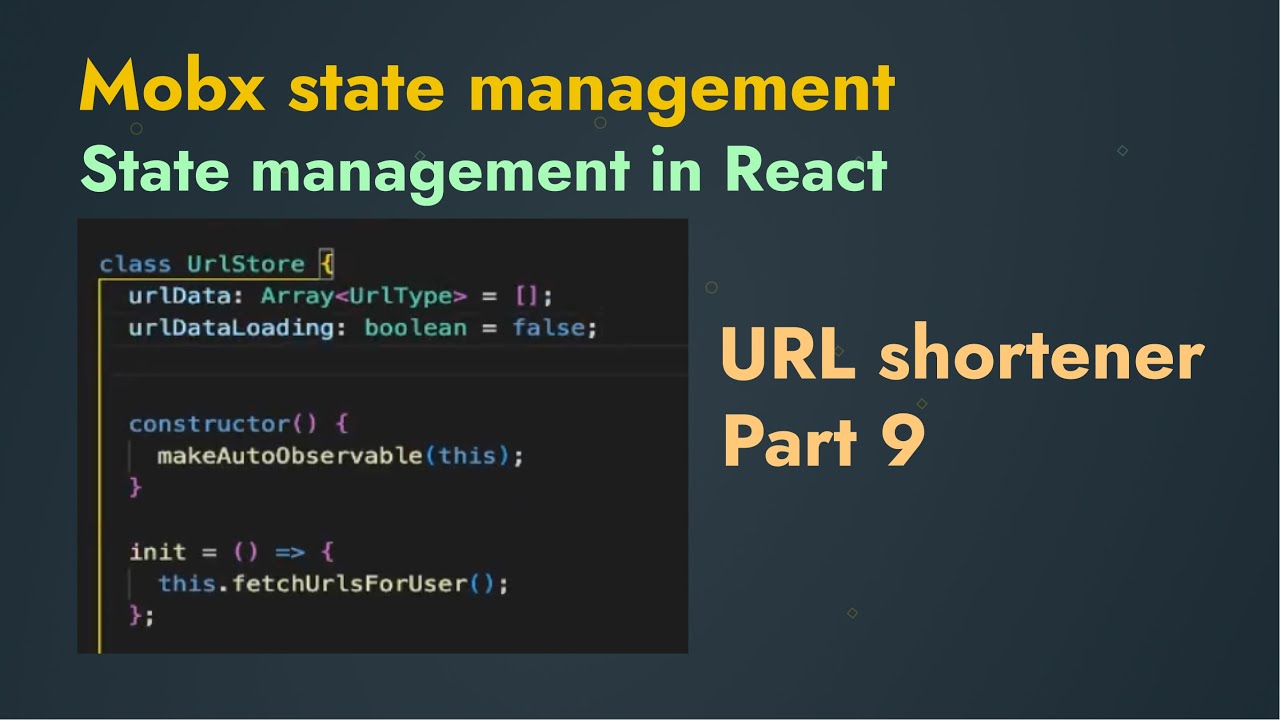
Task: Select the "urlDataLoading: boolean = false" line
Action: pyautogui.click(x=363, y=328)
